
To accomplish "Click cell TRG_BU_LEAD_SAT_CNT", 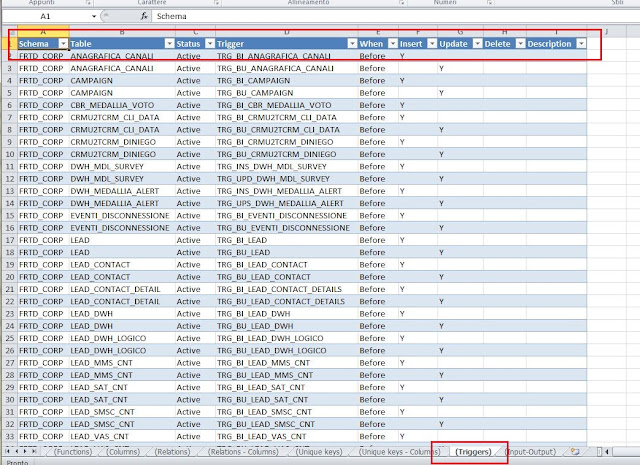I will 287,400.
